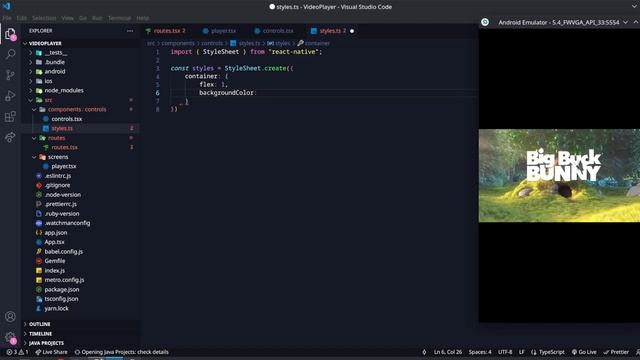Screen dimensions: 640x360
Task: Click the Go Live button
Action: click(x=584, y=352)
